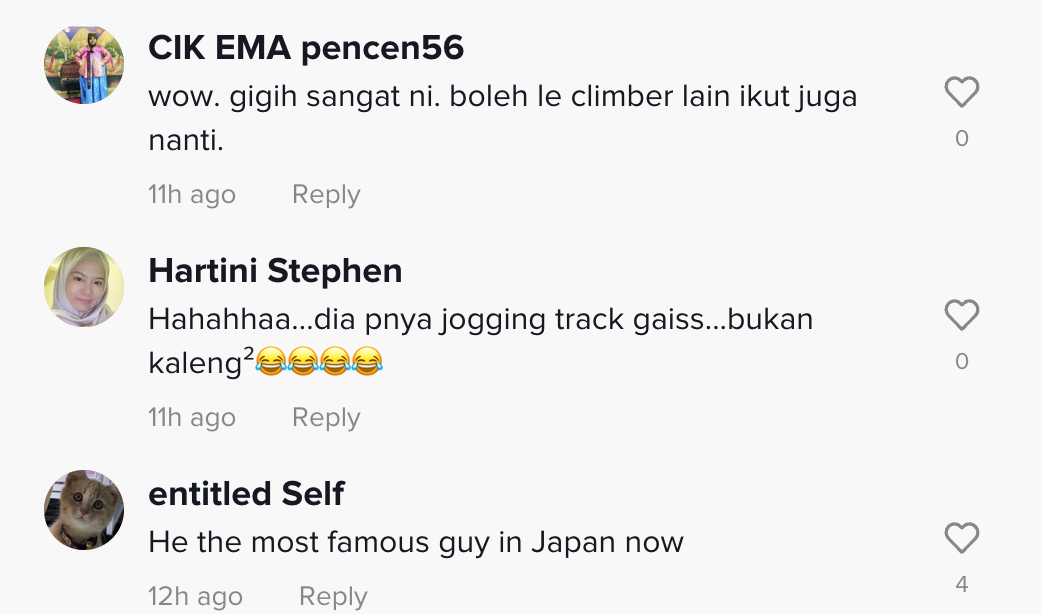This screenshot has height=614, width=1042.
Task: Open CIK EMA pencen56's profile picture
Action: [x=84, y=65]
